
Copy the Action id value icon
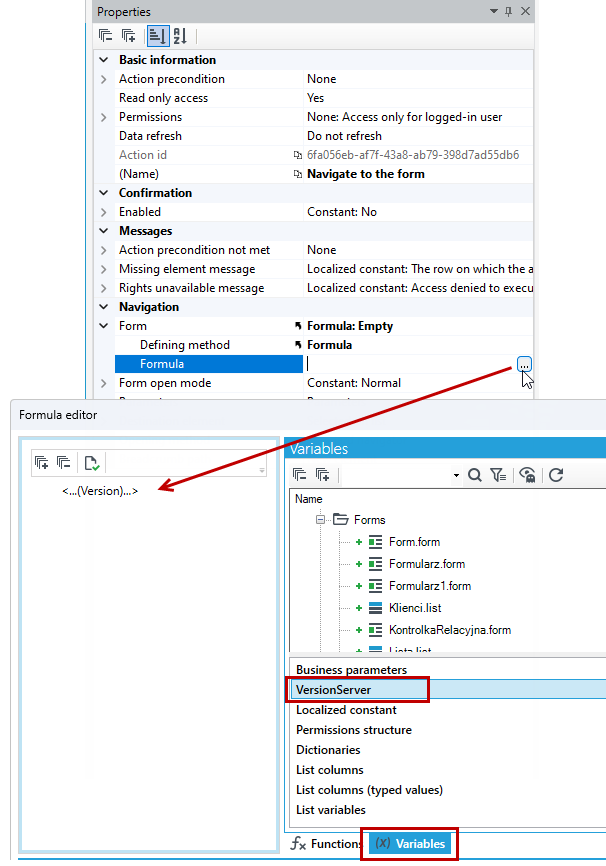(298, 155)
